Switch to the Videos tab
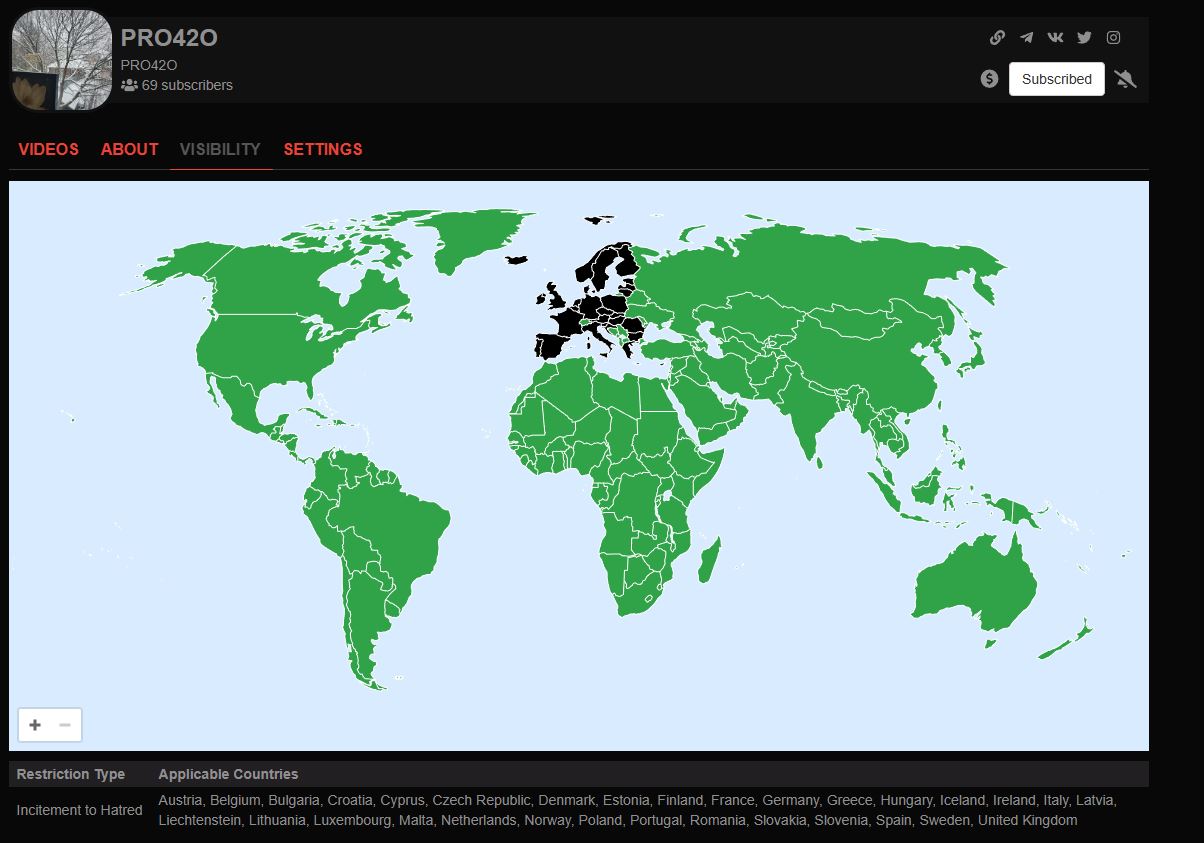Image resolution: width=1204 pixels, height=843 pixels. point(48,149)
